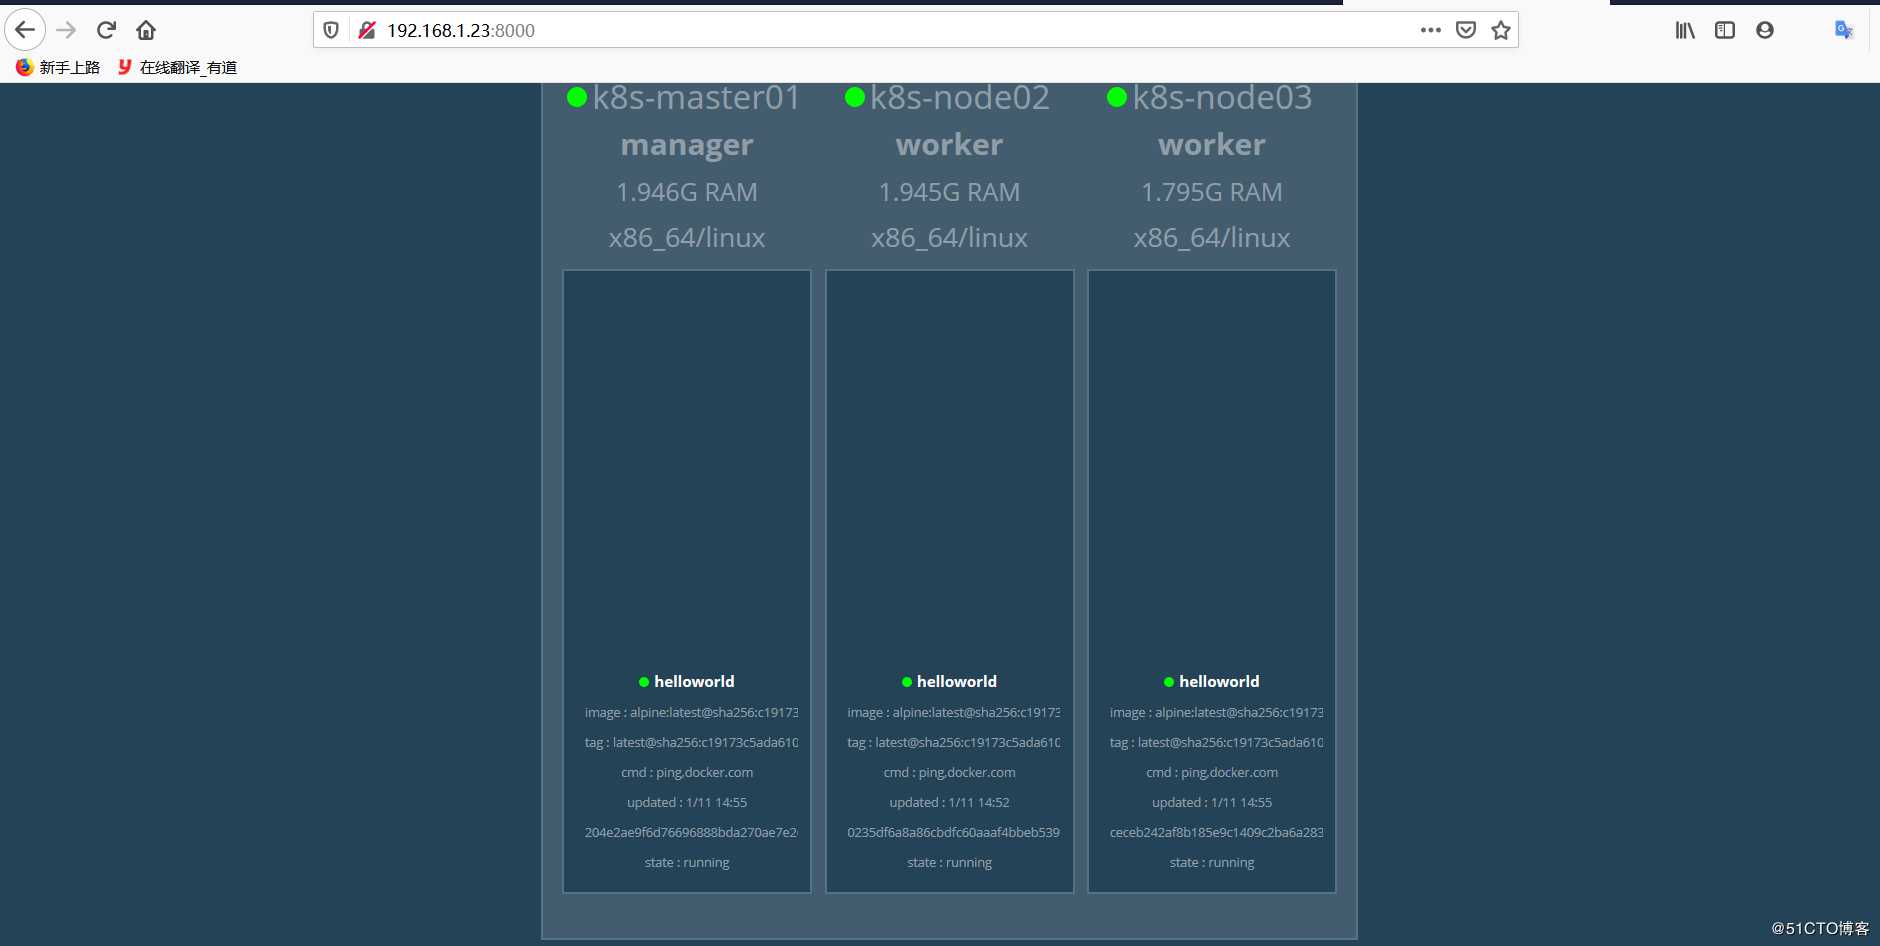This screenshot has width=1880, height=946.
Task: Click the k8s-node02 node title
Action: coord(960,98)
